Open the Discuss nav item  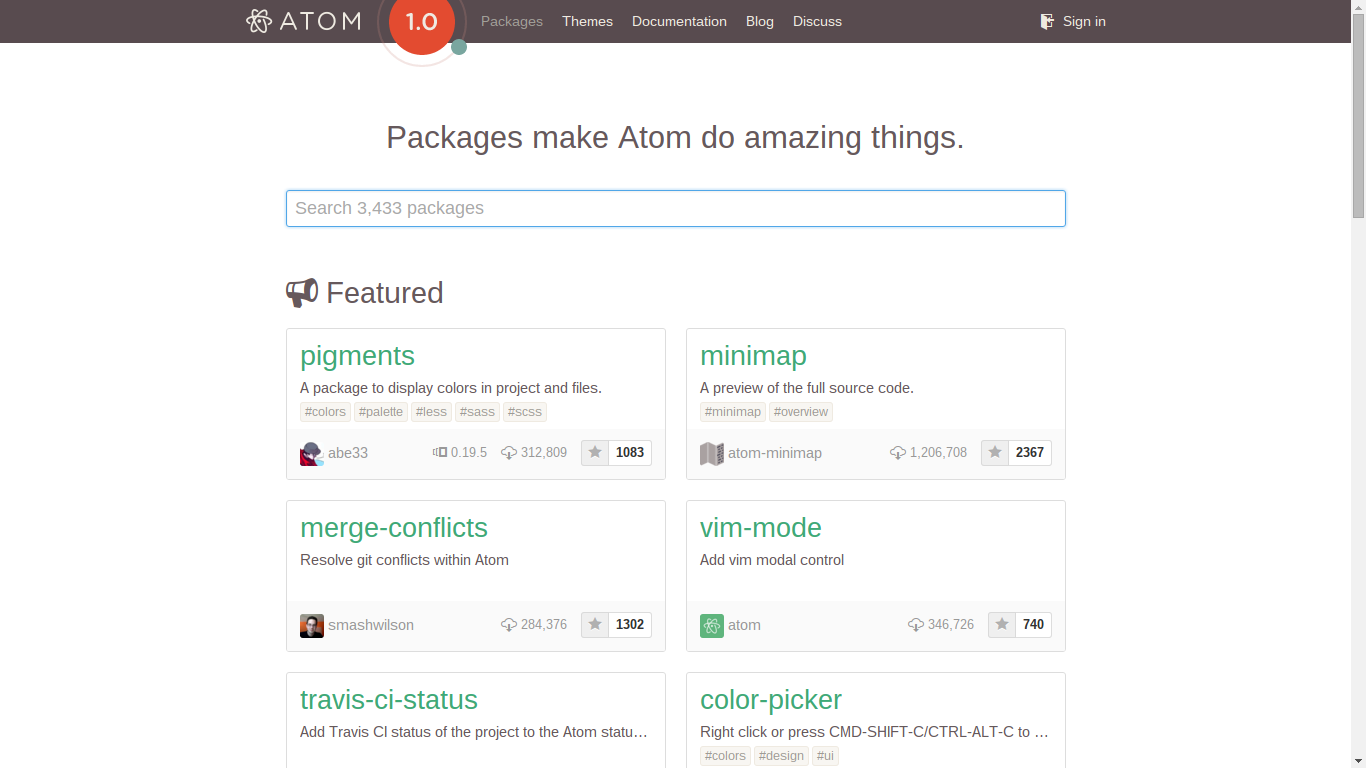click(x=817, y=21)
